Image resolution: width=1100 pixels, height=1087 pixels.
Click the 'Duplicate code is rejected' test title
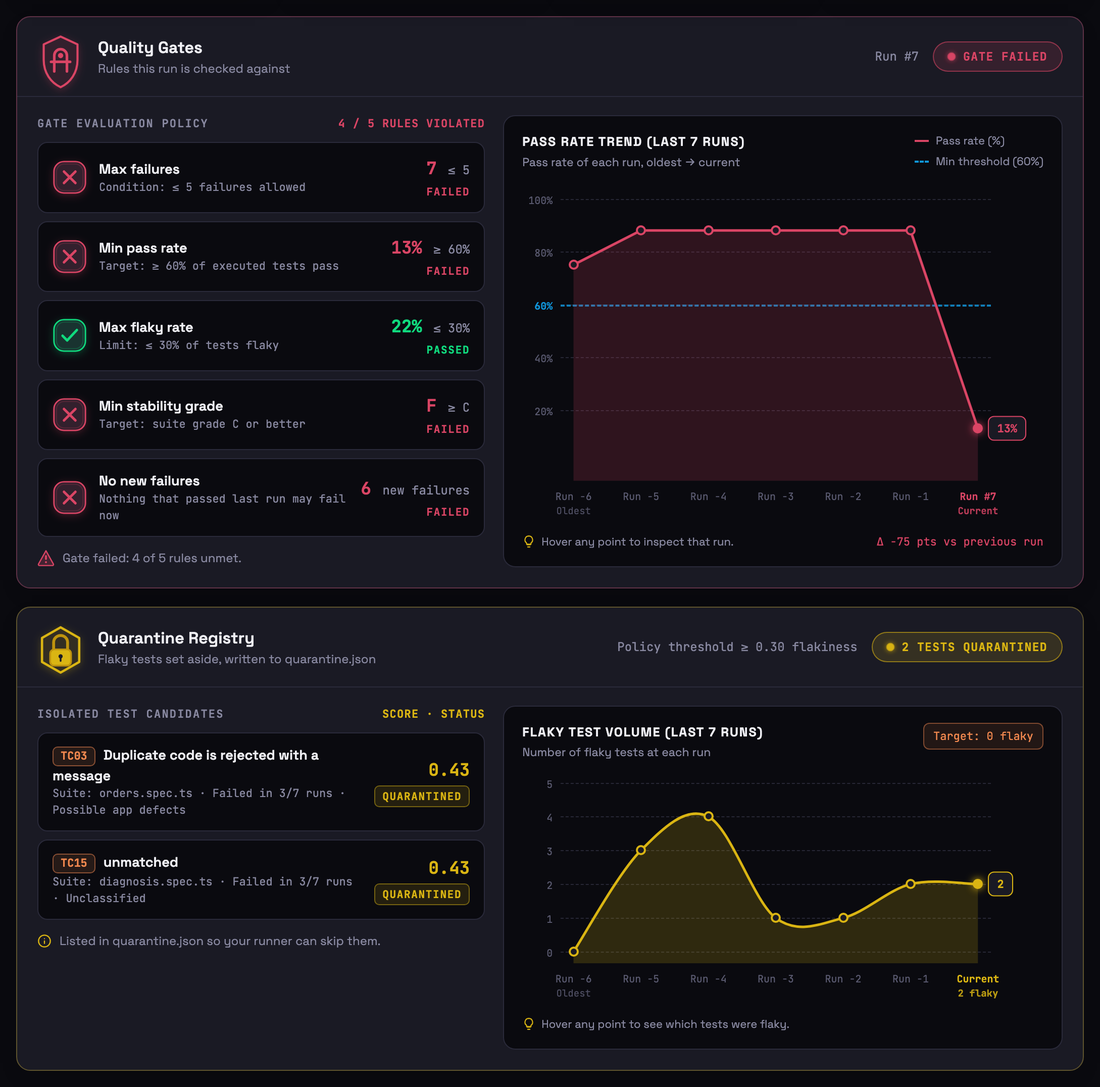click(185, 765)
